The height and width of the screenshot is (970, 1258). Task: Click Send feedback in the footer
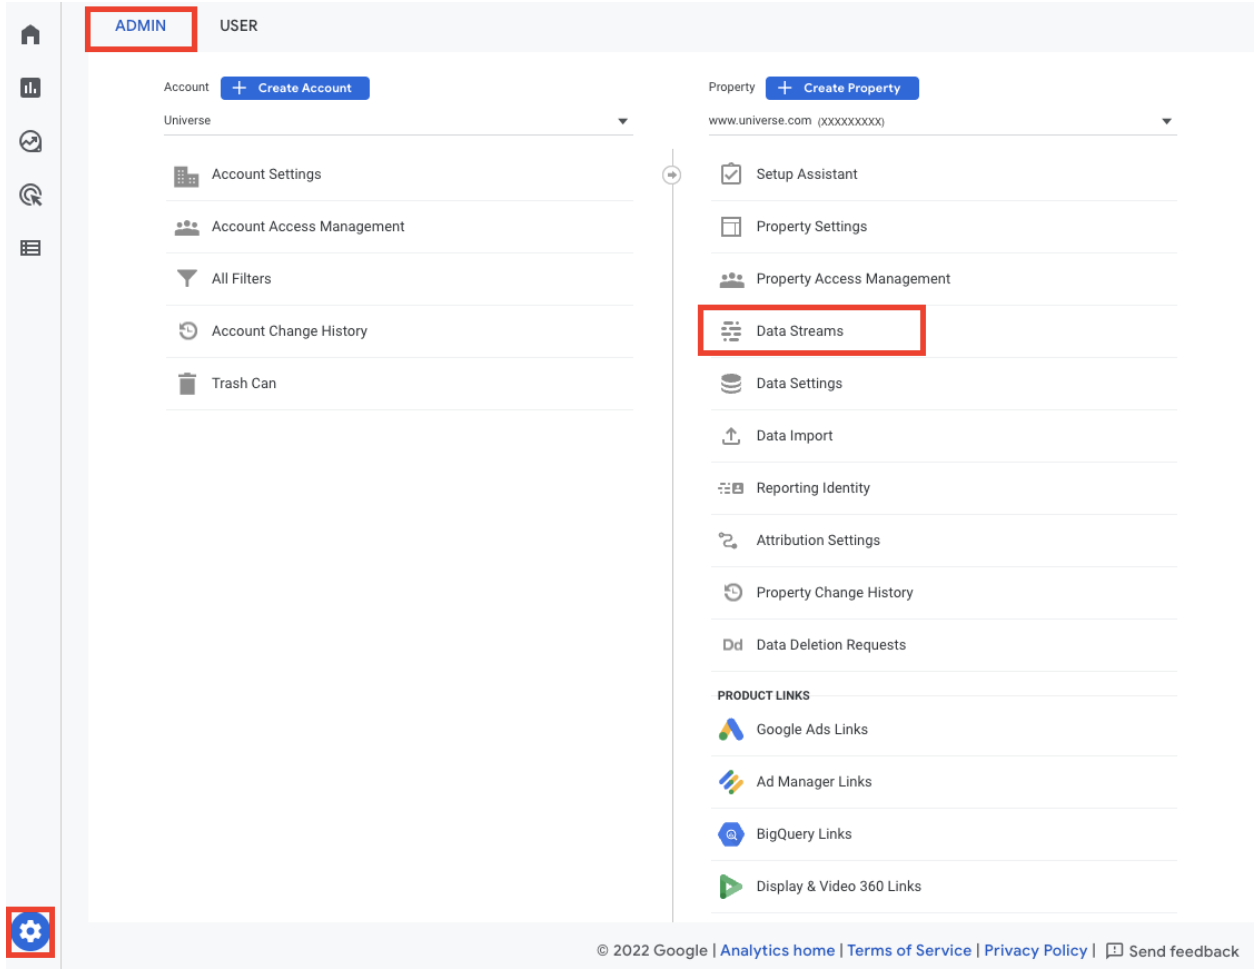click(1172, 951)
